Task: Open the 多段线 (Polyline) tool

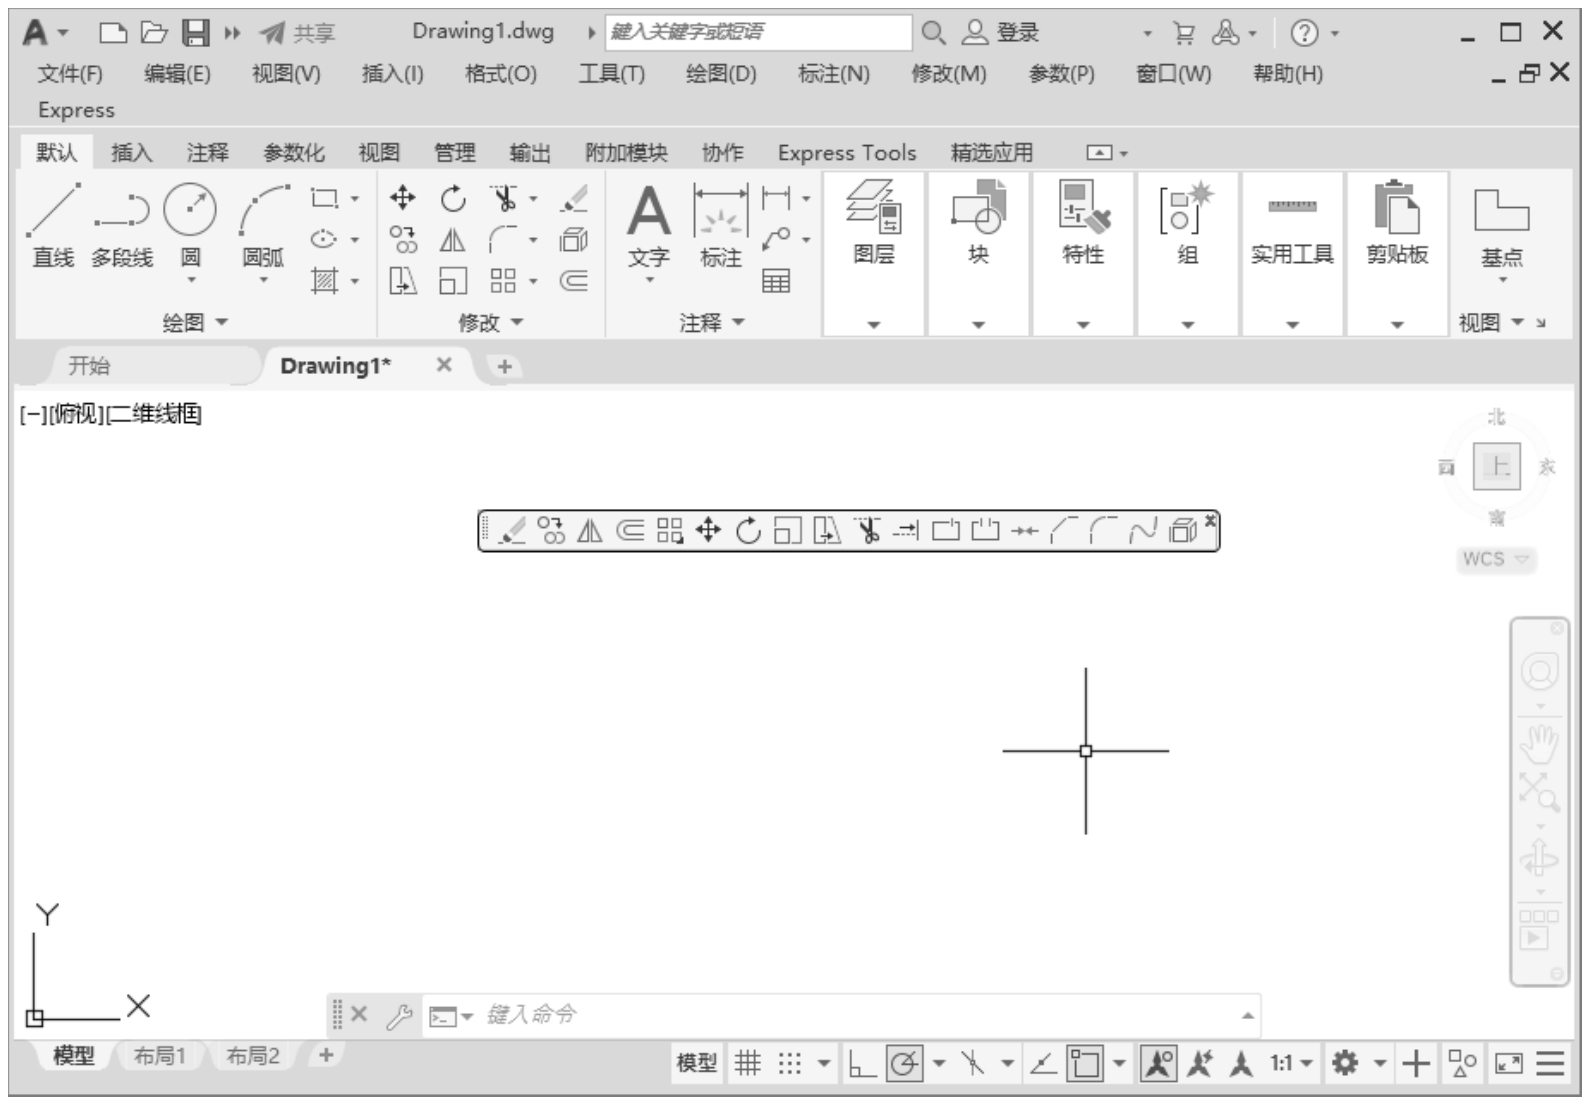Action: coord(122,226)
